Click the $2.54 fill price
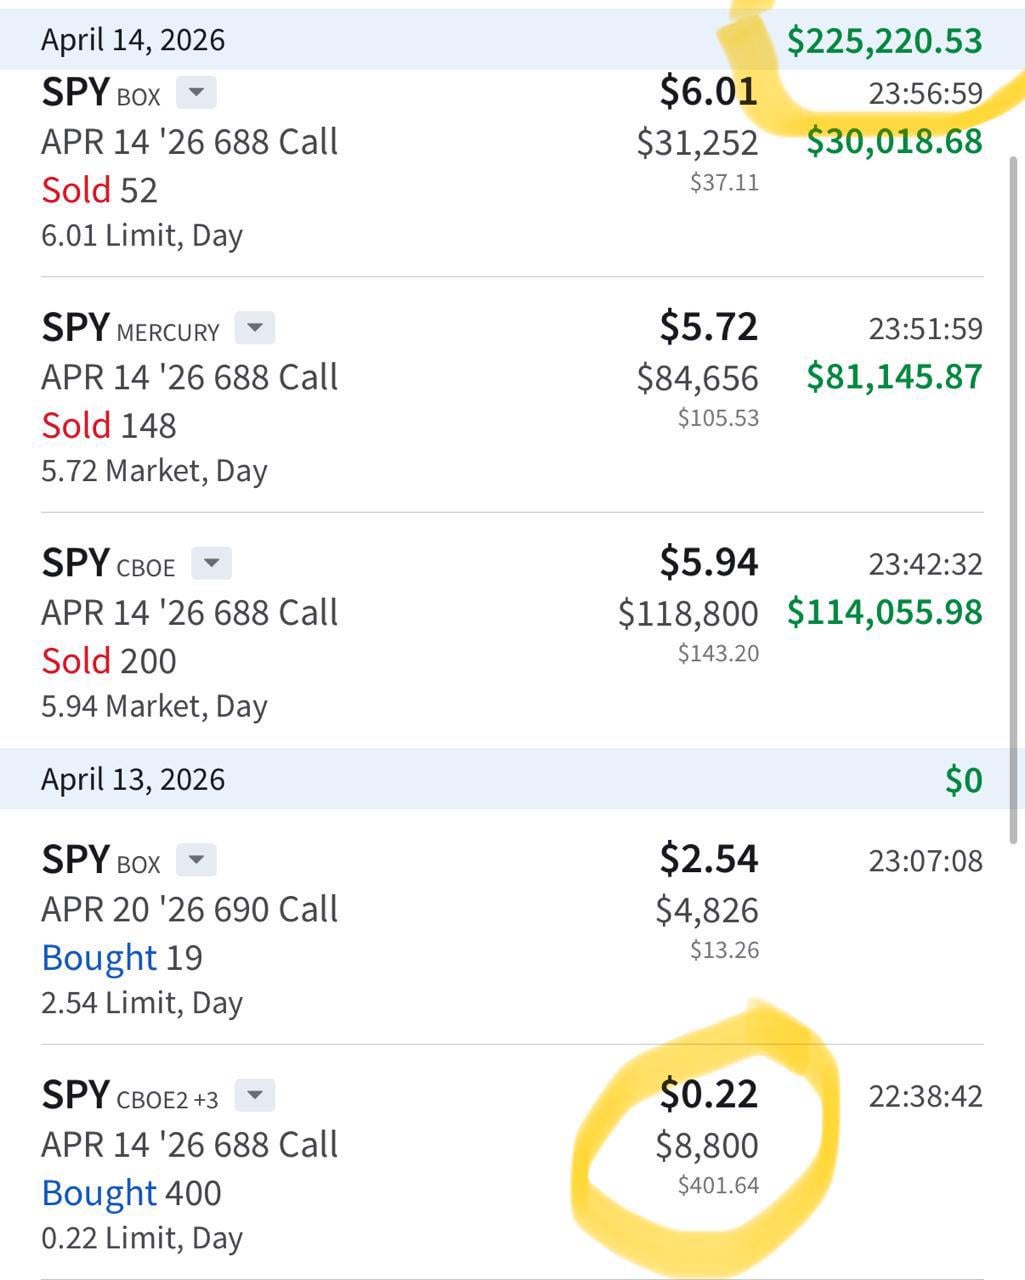 click(708, 859)
